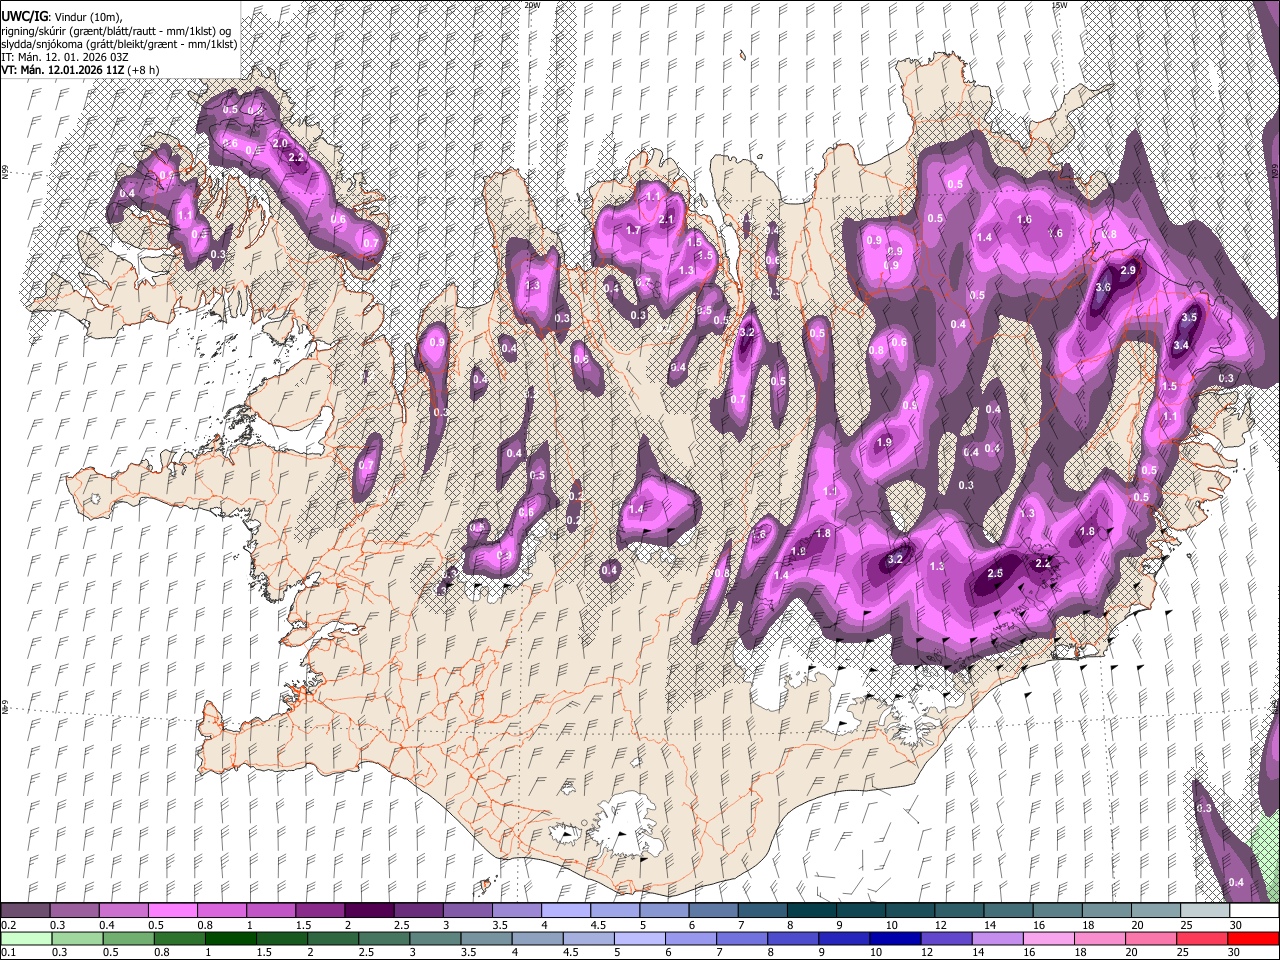
Task: Click the 3.6 precipitation value on map
Action: point(1103,287)
